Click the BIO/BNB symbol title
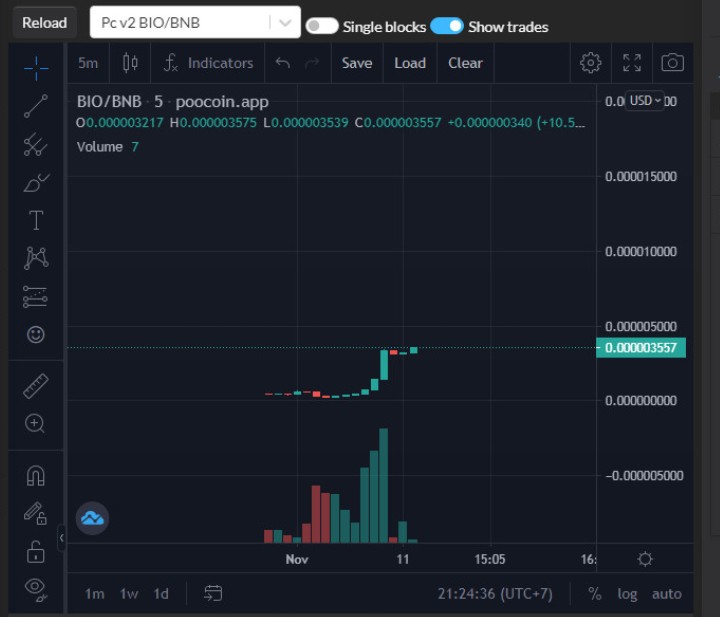The image size is (720, 617). (x=109, y=101)
